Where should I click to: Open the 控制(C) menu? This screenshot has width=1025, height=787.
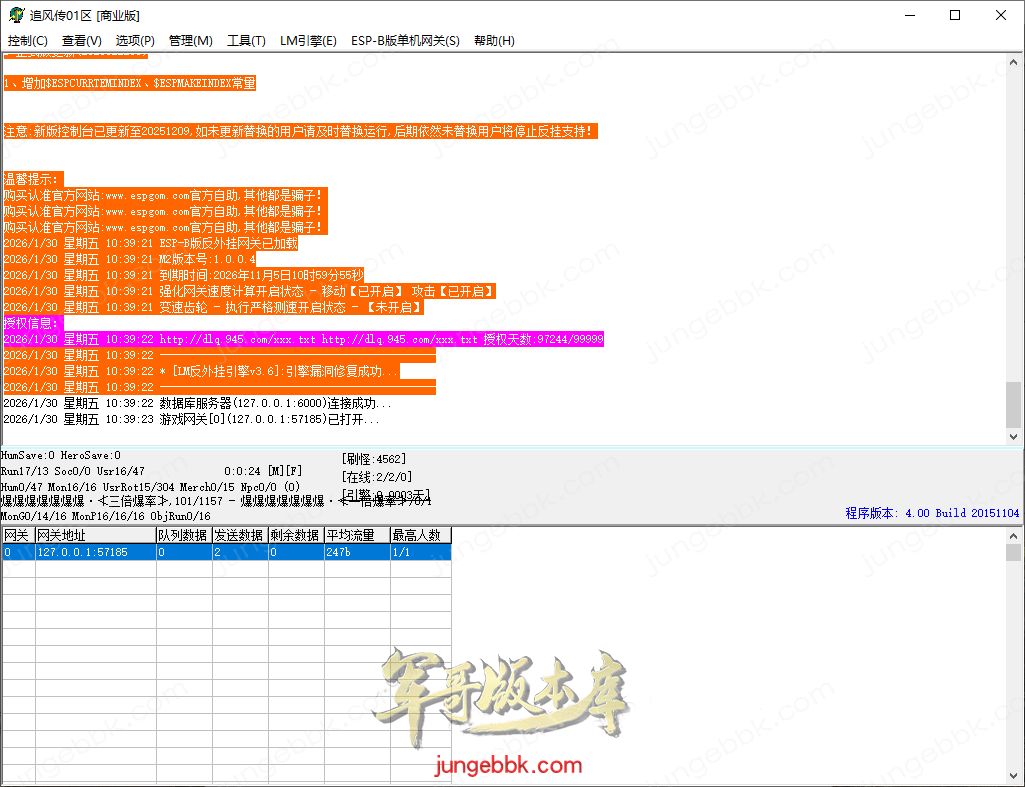pos(28,41)
